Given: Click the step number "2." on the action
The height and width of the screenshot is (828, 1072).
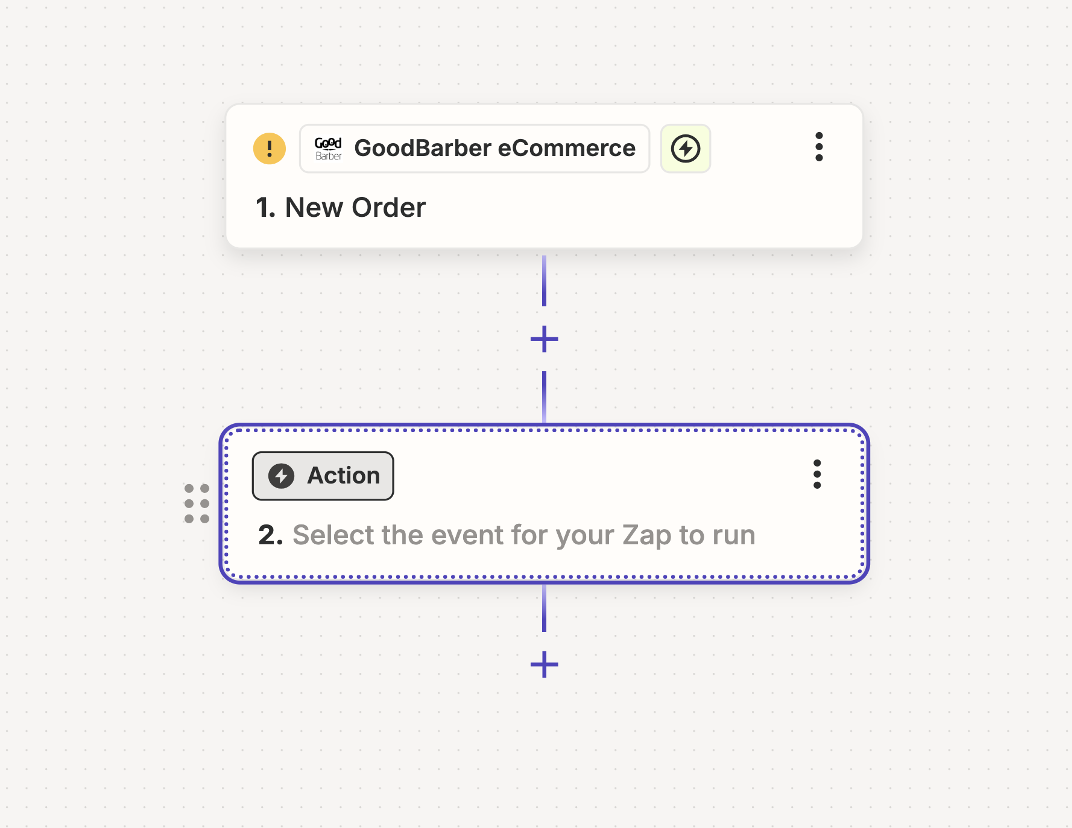Looking at the screenshot, I should [270, 535].
